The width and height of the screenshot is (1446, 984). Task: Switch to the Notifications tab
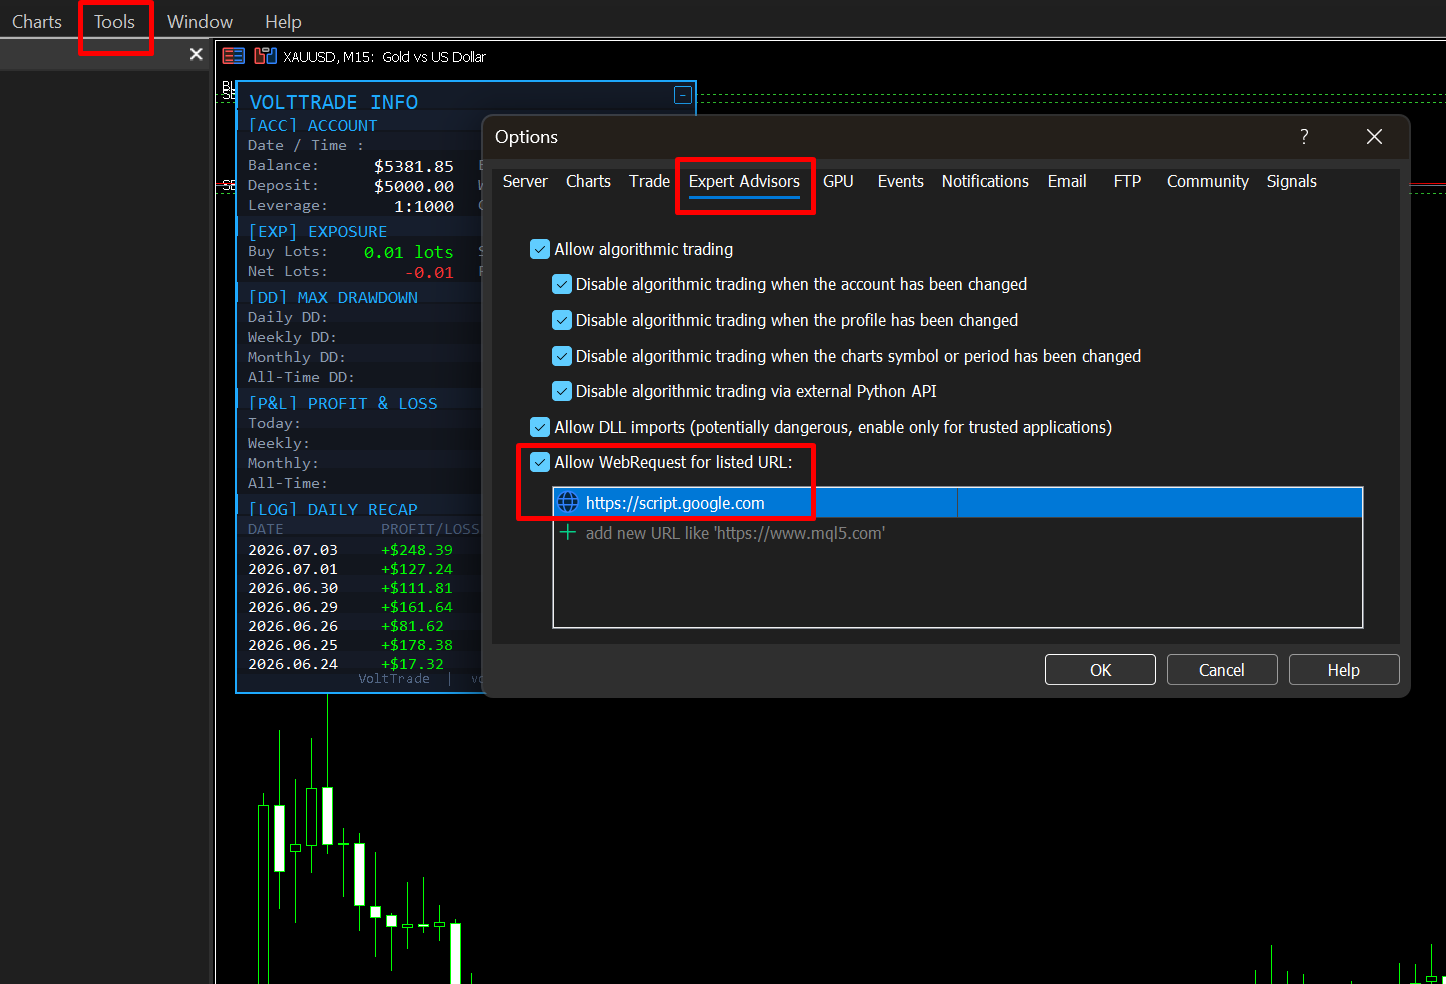(985, 181)
